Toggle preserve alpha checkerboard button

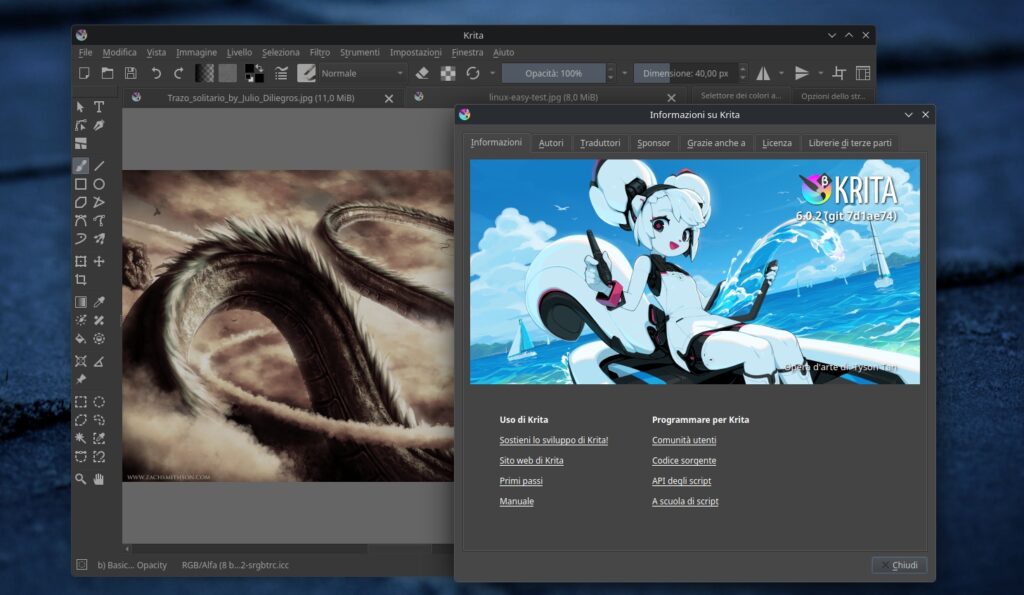pos(448,73)
